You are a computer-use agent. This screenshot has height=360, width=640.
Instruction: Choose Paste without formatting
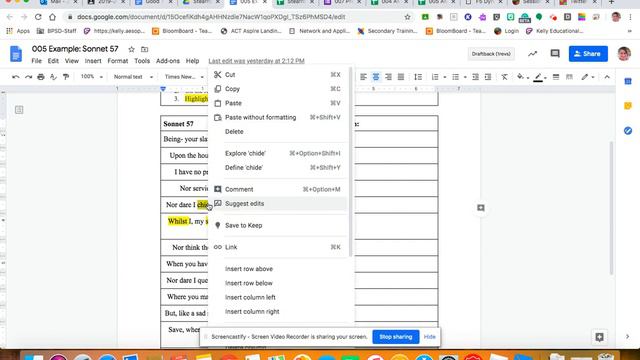click(x=278, y=118)
